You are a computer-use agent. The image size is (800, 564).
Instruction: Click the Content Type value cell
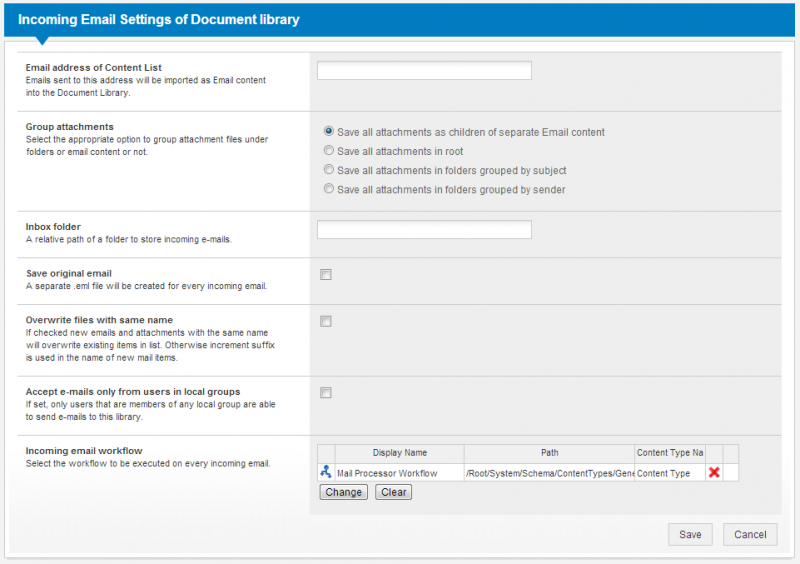[x=670, y=473]
